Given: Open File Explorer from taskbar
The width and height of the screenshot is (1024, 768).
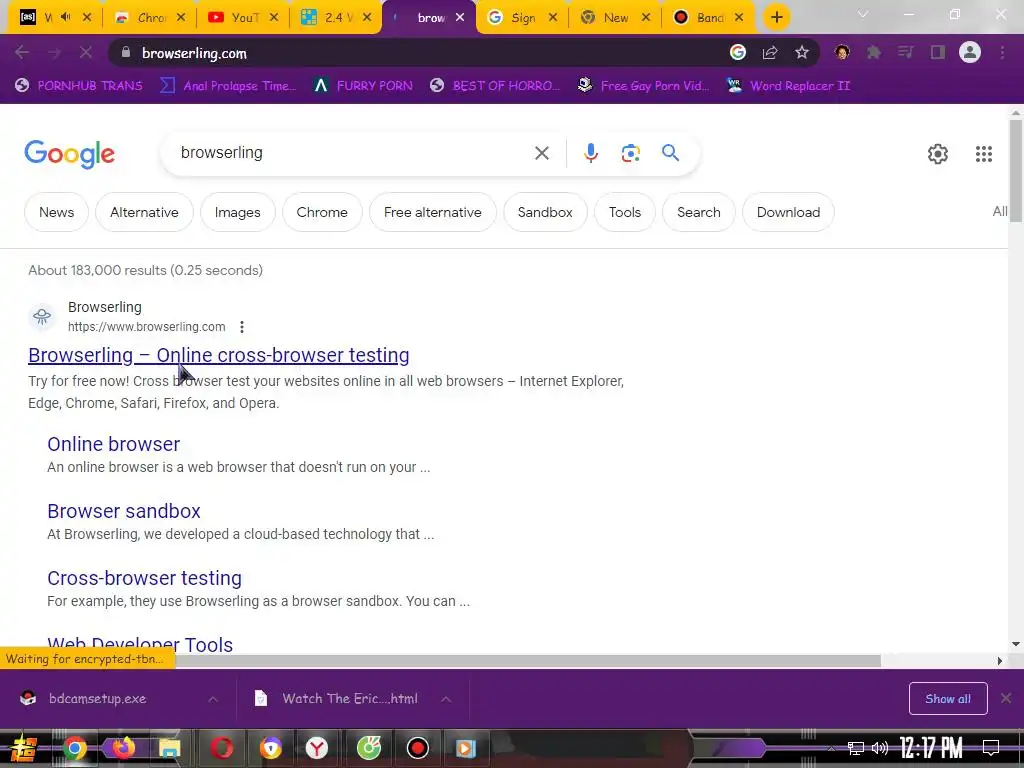Looking at the screenshot, I should coord(170,748).
